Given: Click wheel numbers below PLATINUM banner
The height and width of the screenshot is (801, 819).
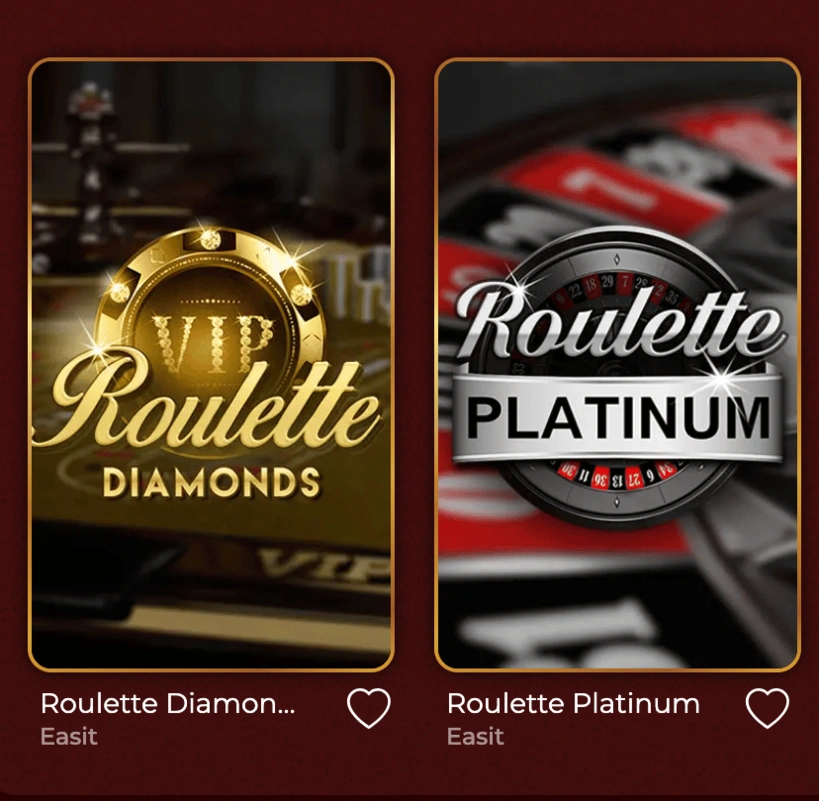Looking at the screenshot, I should (x=618, y=474).
